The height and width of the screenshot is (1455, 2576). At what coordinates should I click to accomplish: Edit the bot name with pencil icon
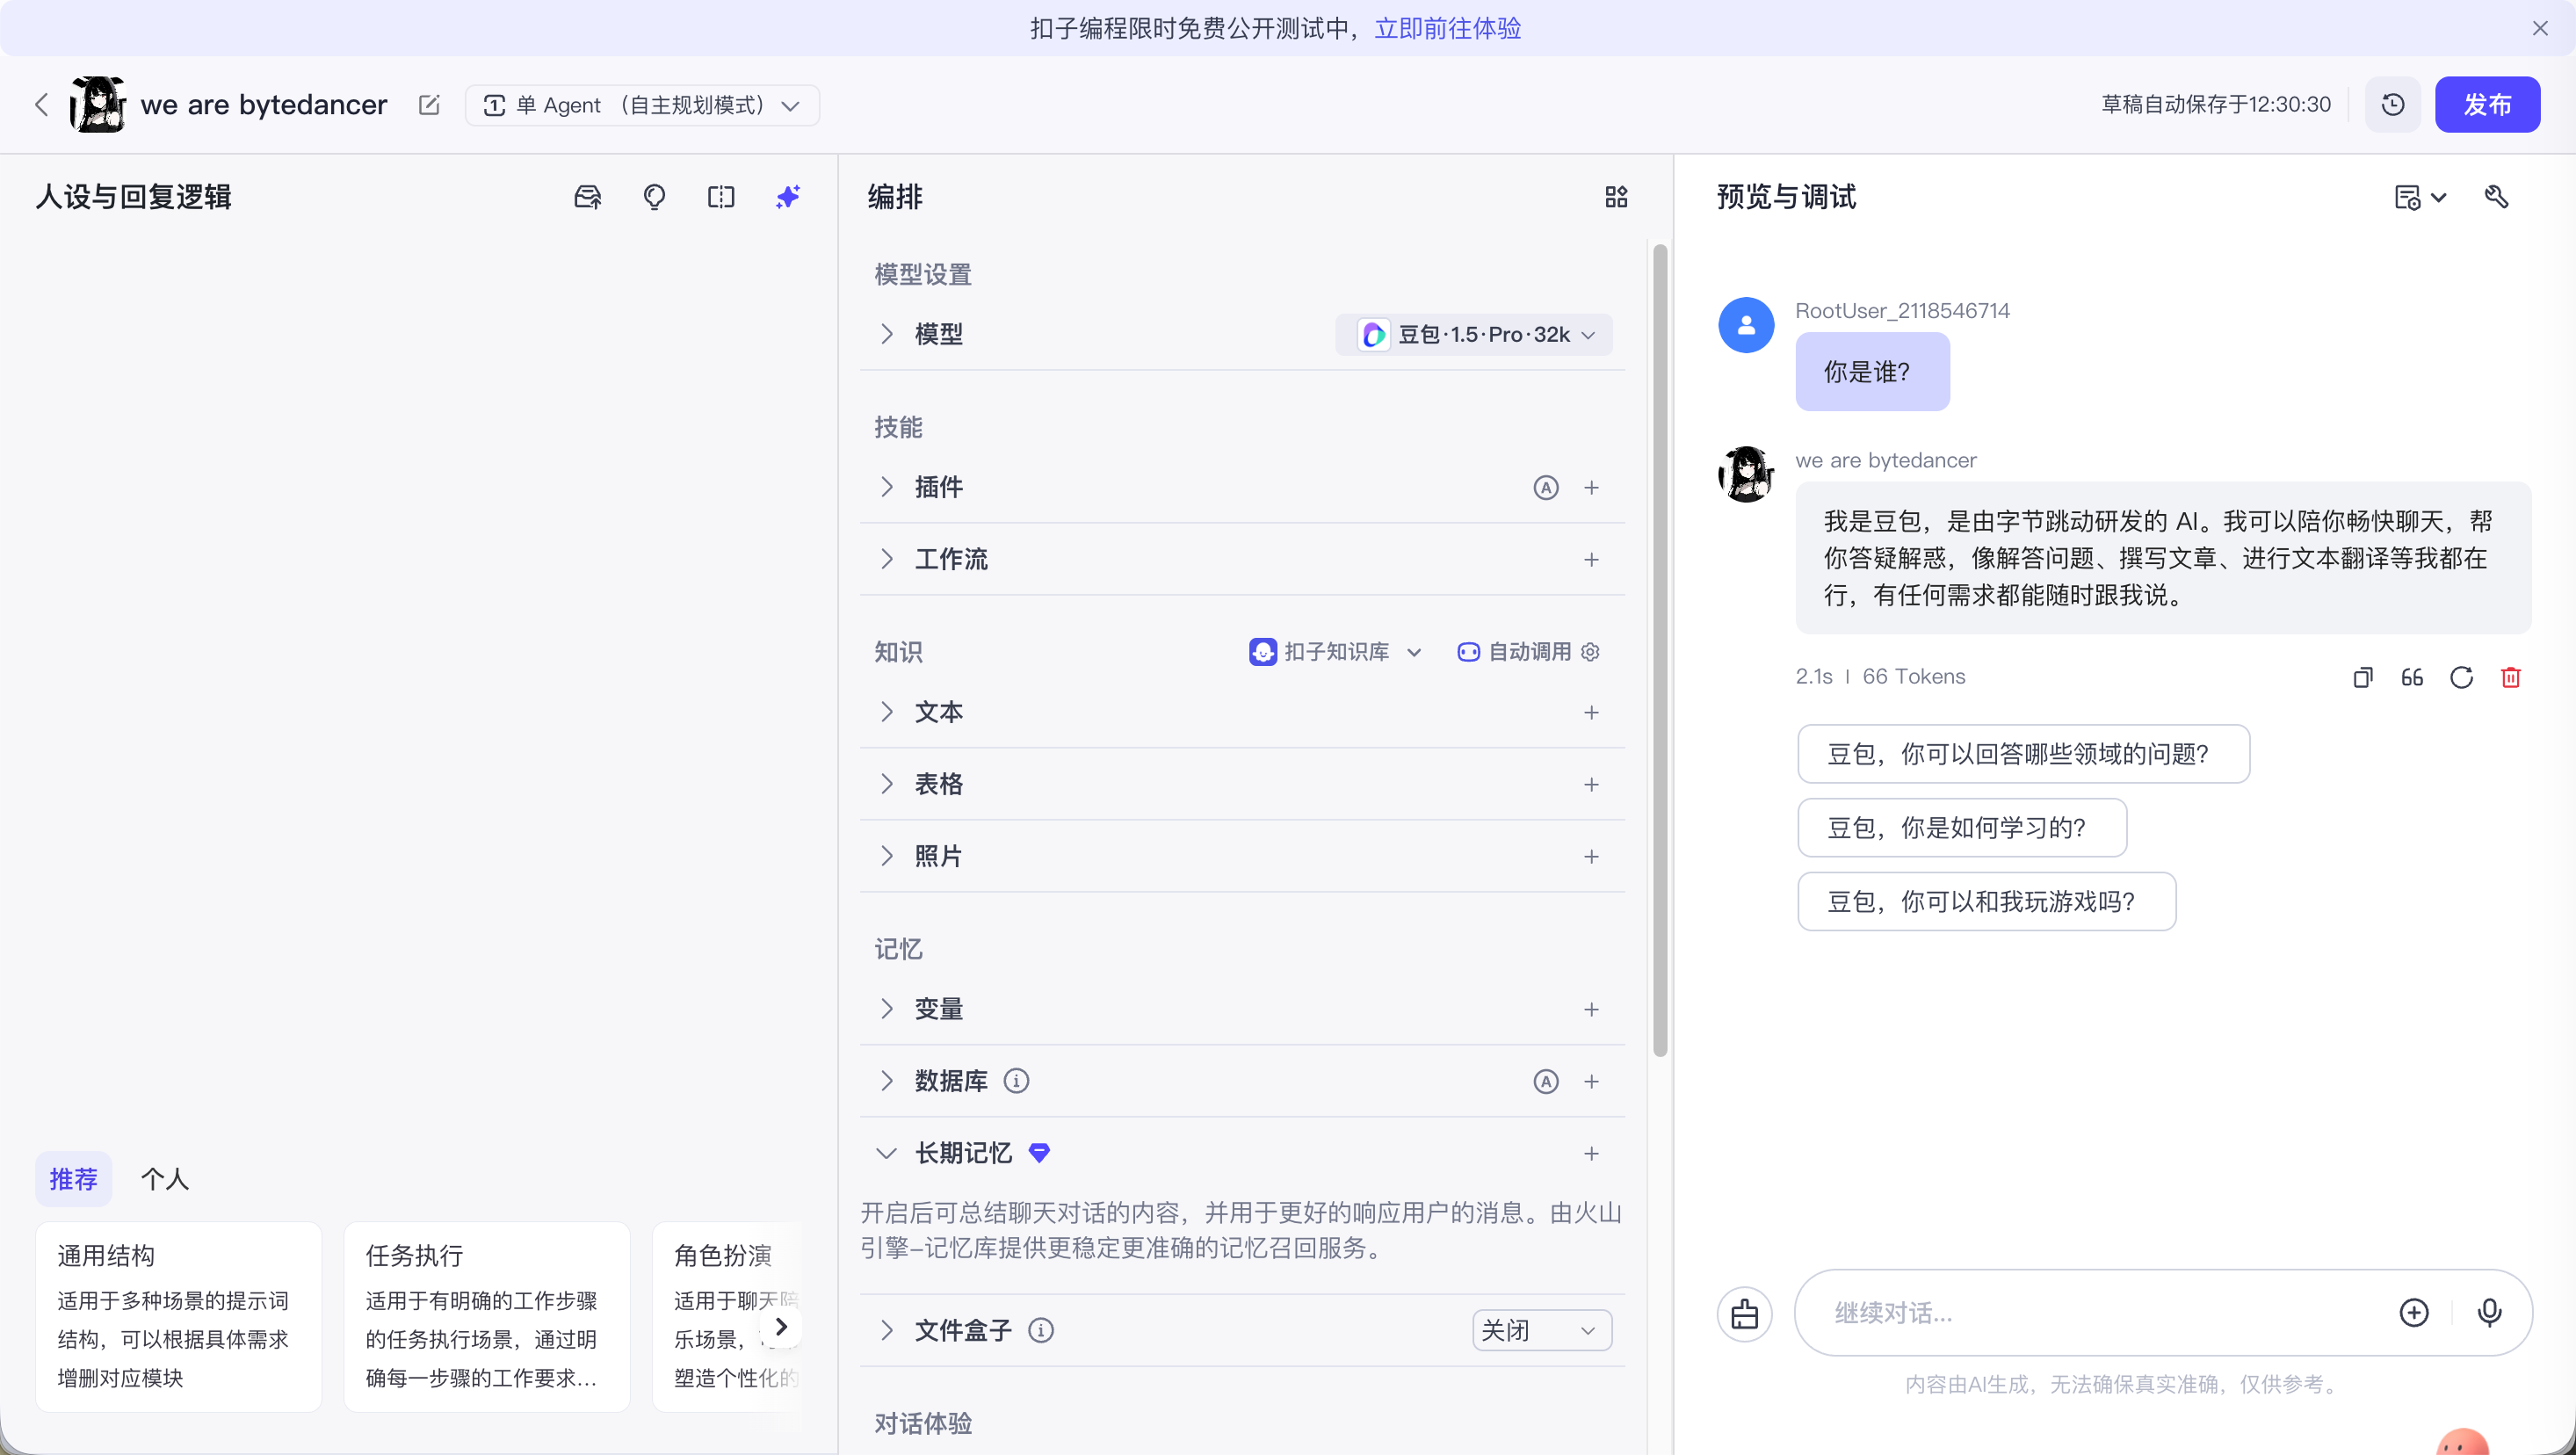[x=429, y=105]
